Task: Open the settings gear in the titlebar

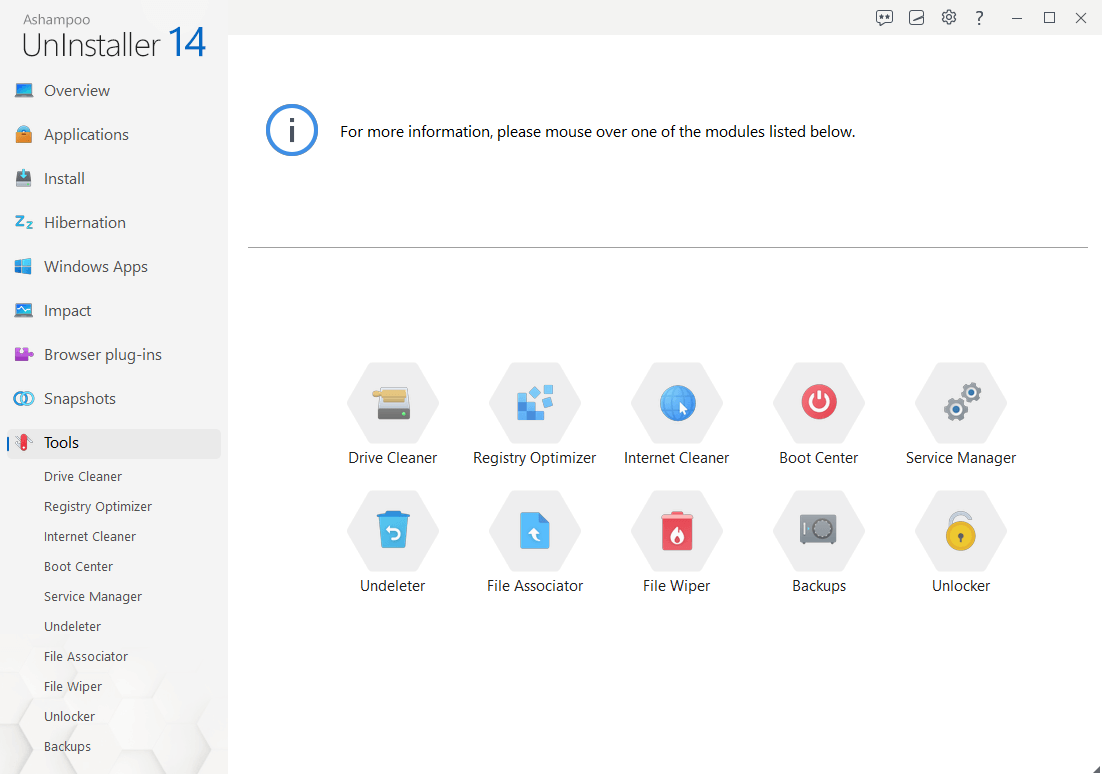Action: 948,17
